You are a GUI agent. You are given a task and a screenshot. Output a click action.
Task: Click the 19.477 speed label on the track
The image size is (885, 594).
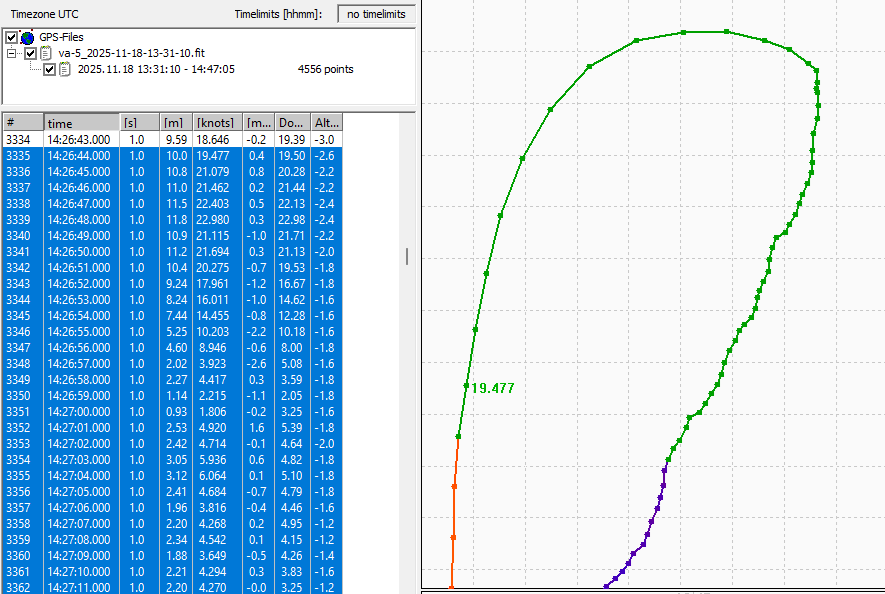pos(492,388)
